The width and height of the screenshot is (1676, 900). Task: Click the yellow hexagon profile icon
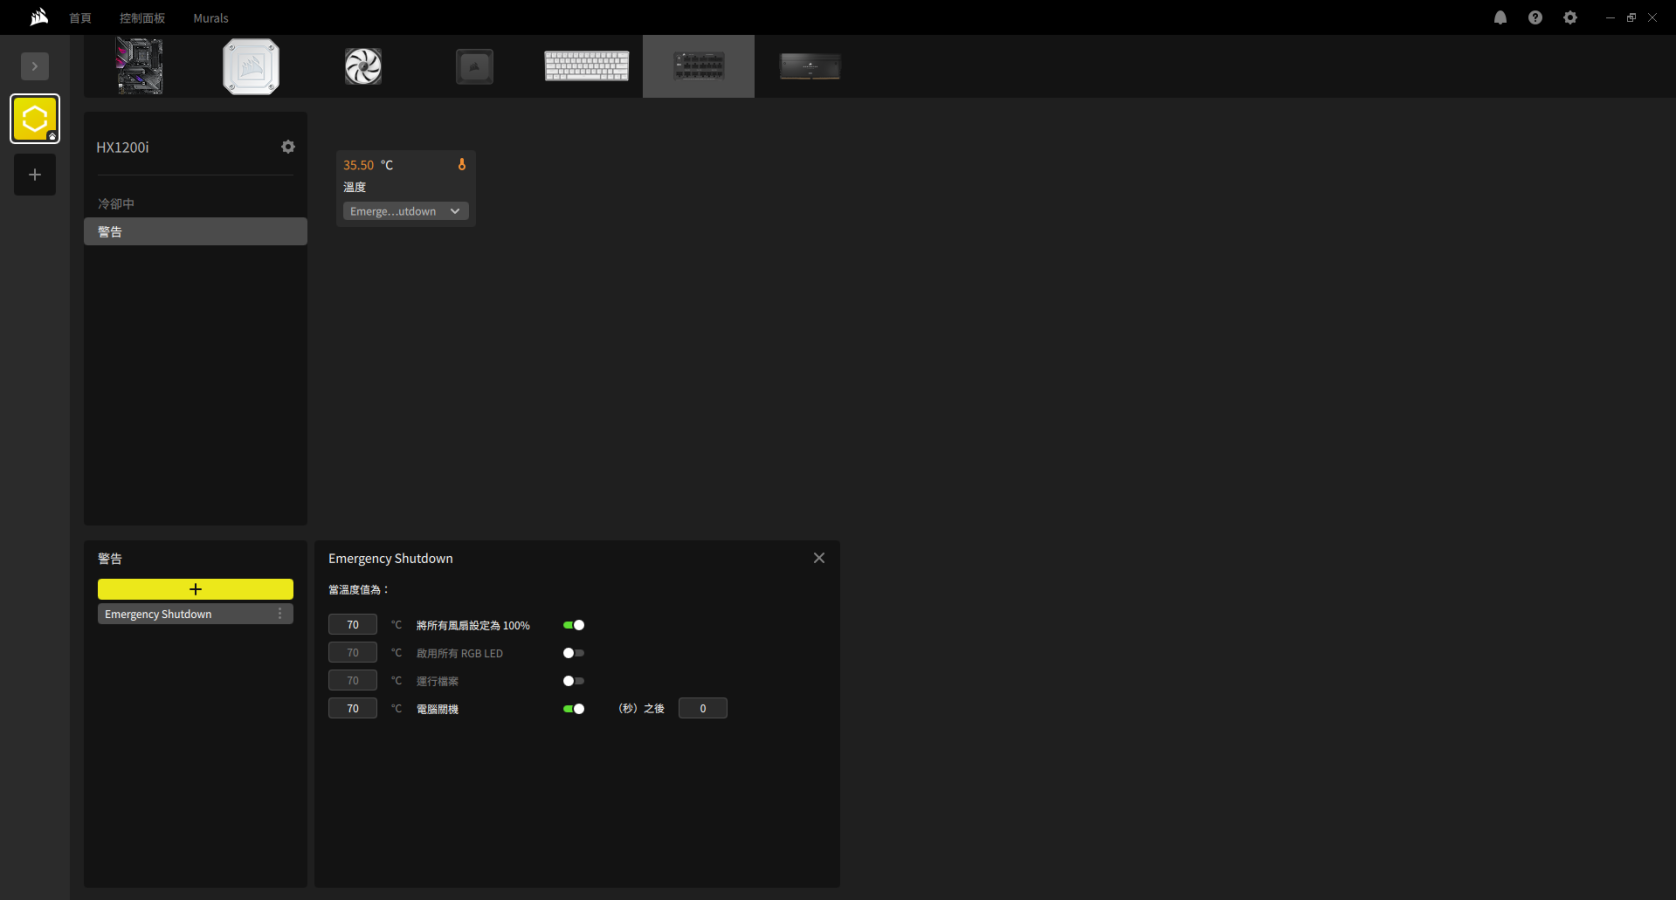point(35,119)
